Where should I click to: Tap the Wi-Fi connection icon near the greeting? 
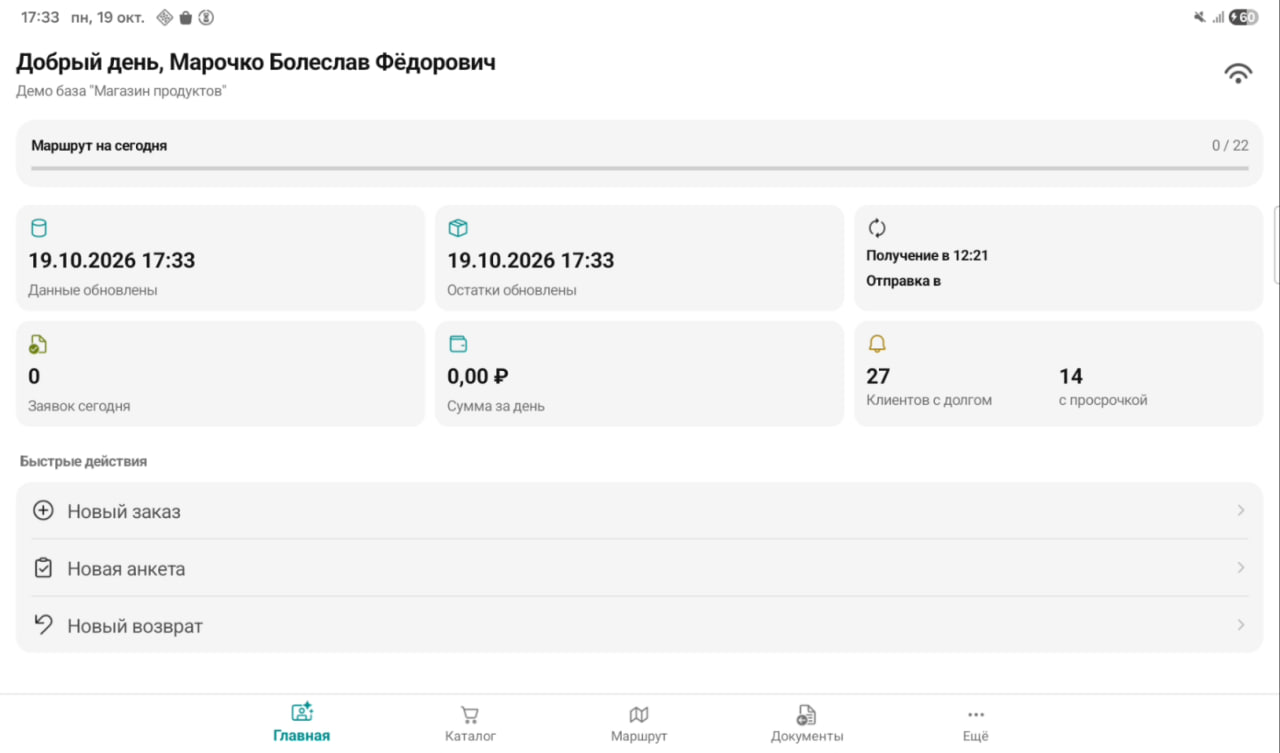pyautogui.click(x=1238, y=73)
